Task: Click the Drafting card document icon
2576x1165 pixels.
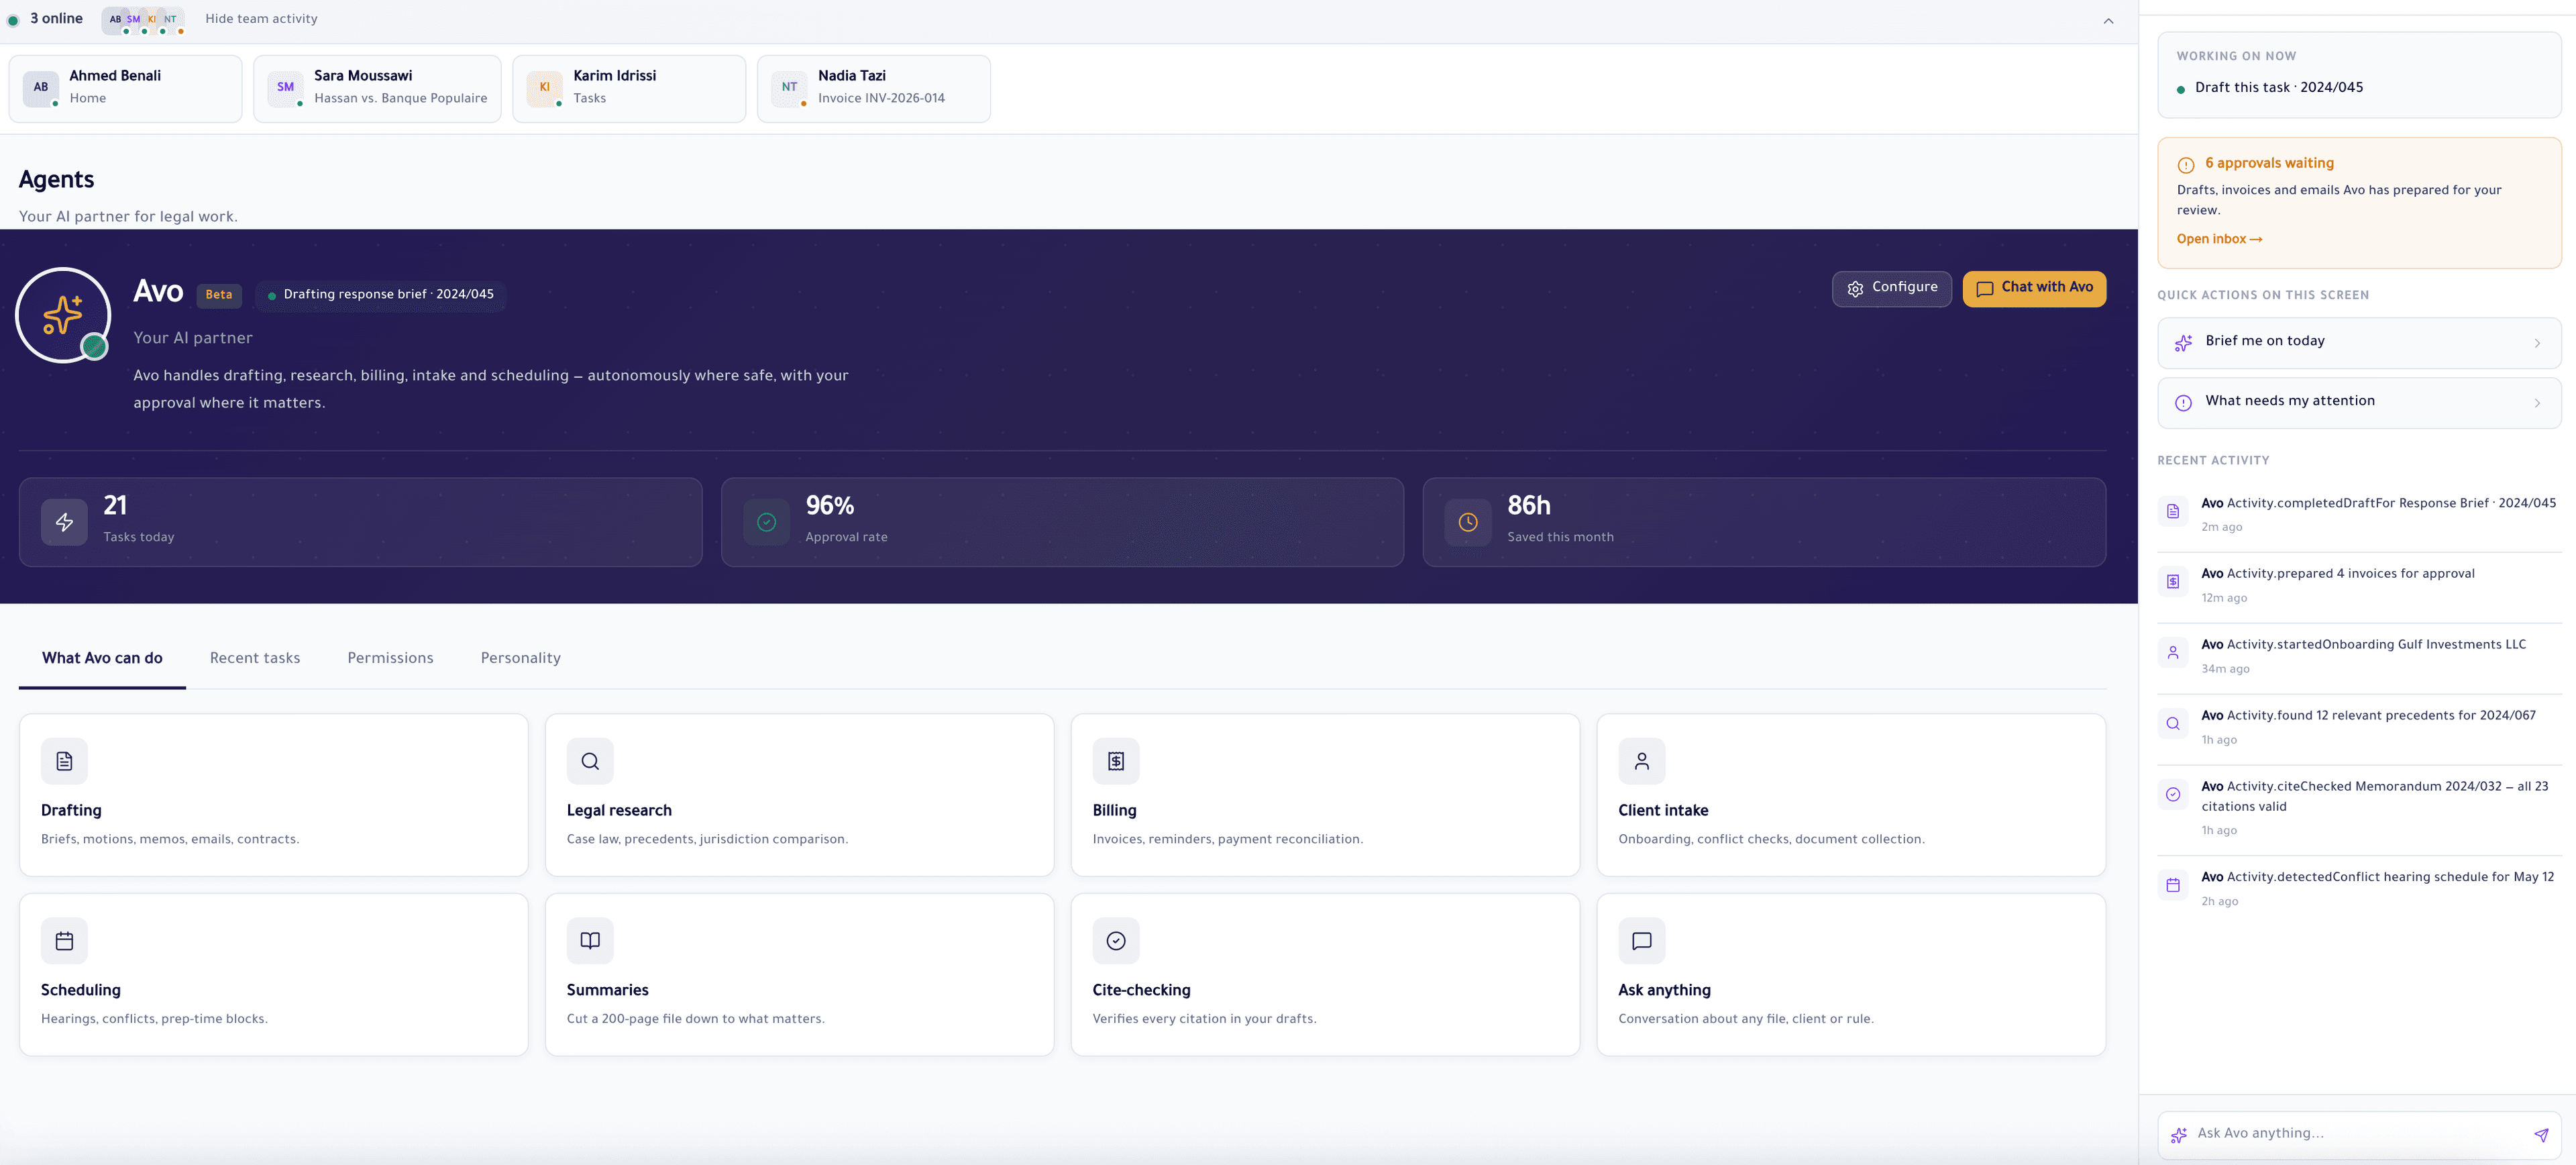Action: pyautogui.click(x=64, y=761)
